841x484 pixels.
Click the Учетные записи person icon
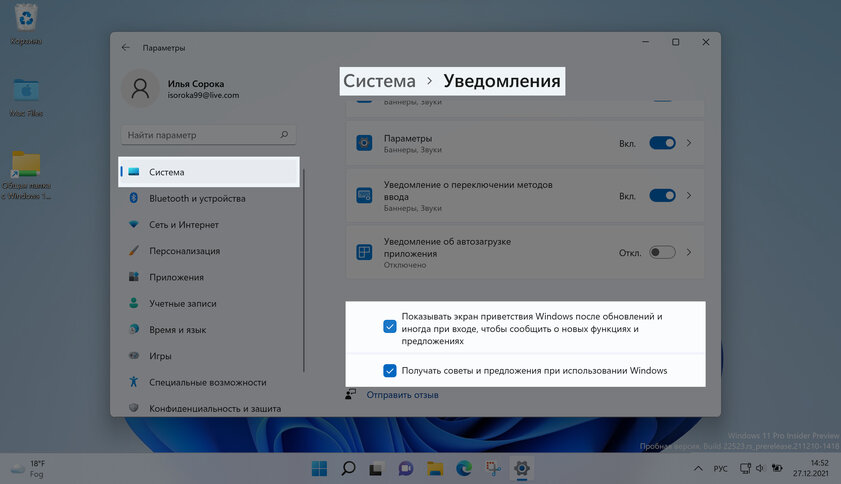click(134, 303)
